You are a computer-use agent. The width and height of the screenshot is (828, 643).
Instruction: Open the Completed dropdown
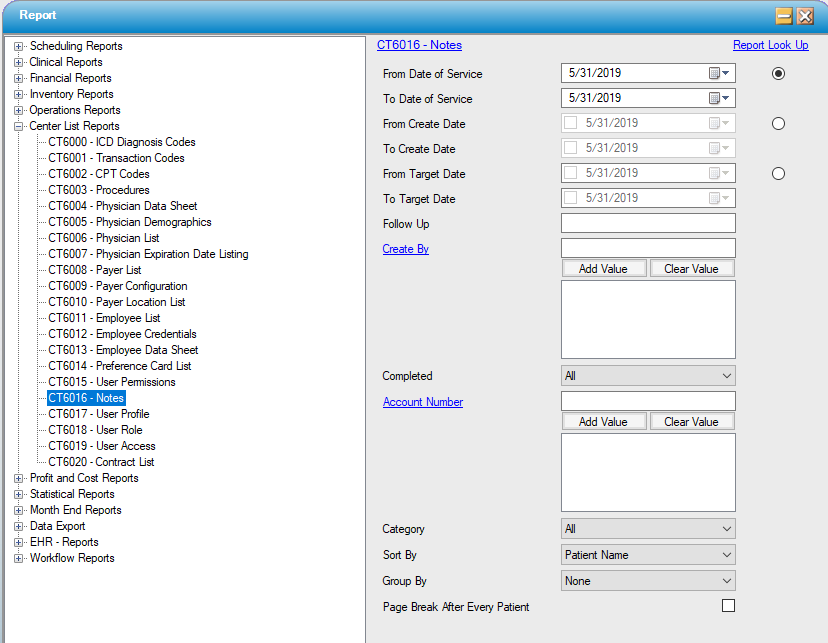pos(648,376)
